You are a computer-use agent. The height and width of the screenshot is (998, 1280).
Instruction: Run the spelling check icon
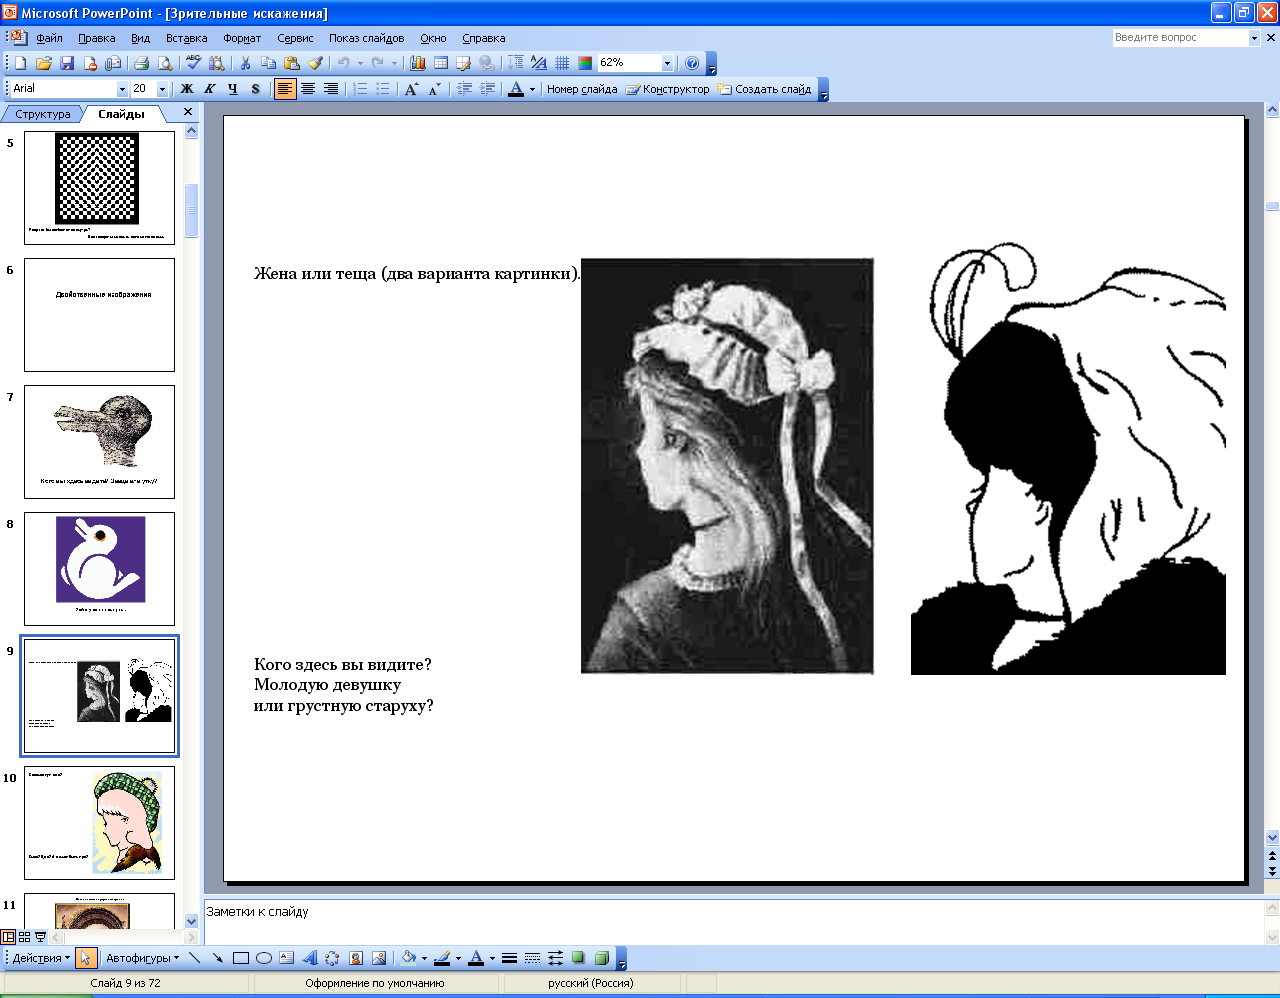(194, 63)
